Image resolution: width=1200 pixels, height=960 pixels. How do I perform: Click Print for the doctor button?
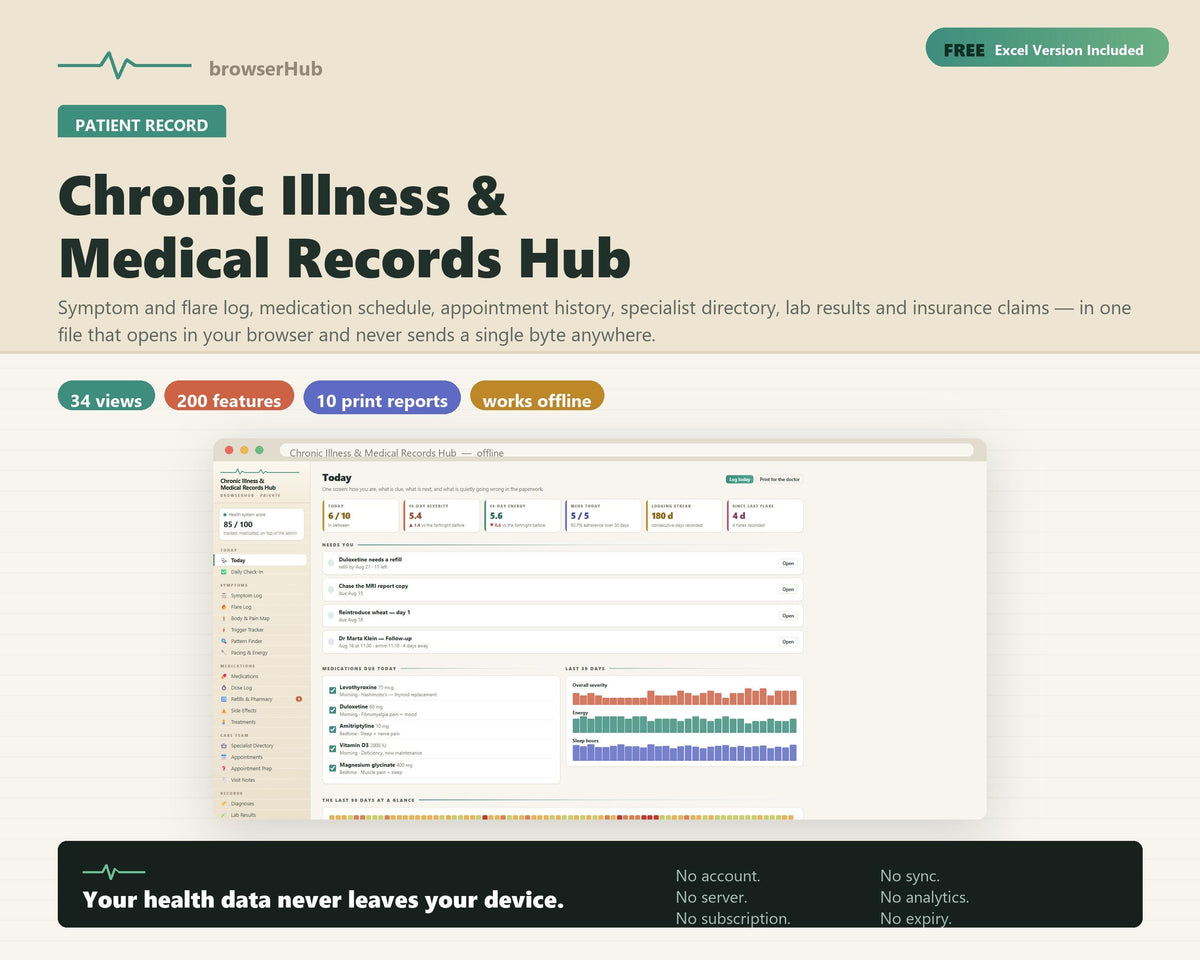tap(779, 480)
